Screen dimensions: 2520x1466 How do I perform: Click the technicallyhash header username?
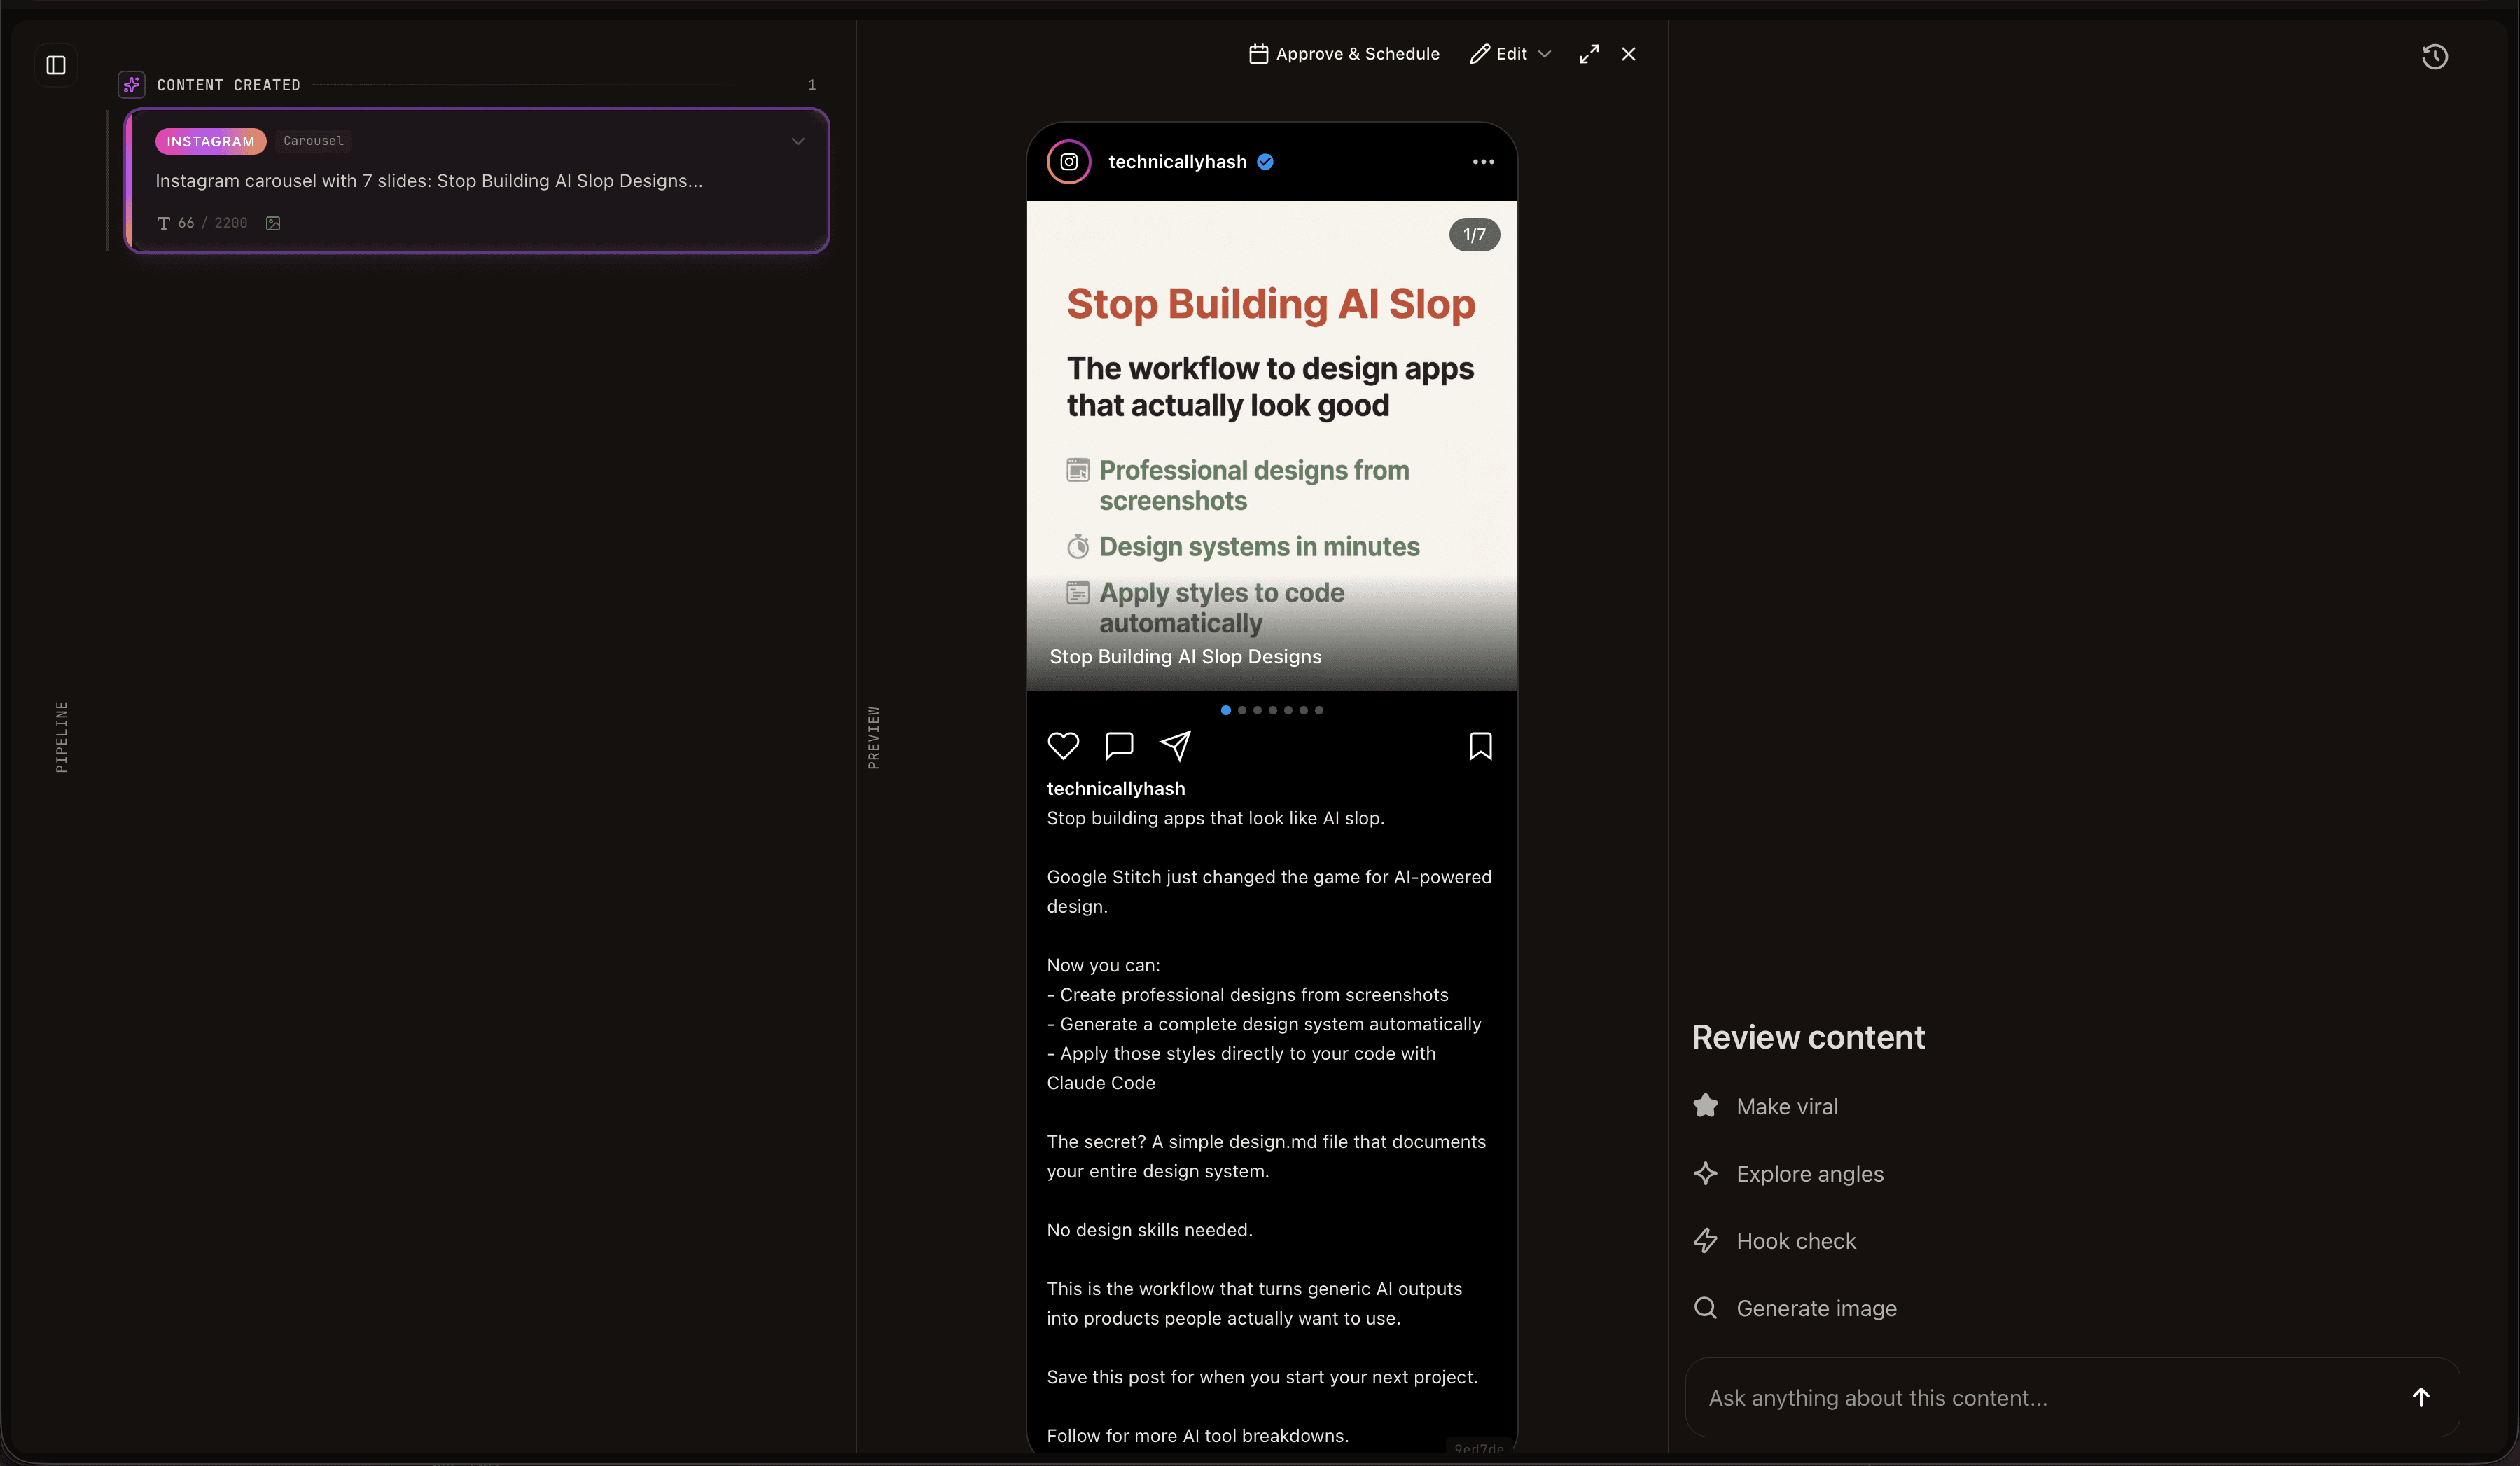(x=1177, y=162)
